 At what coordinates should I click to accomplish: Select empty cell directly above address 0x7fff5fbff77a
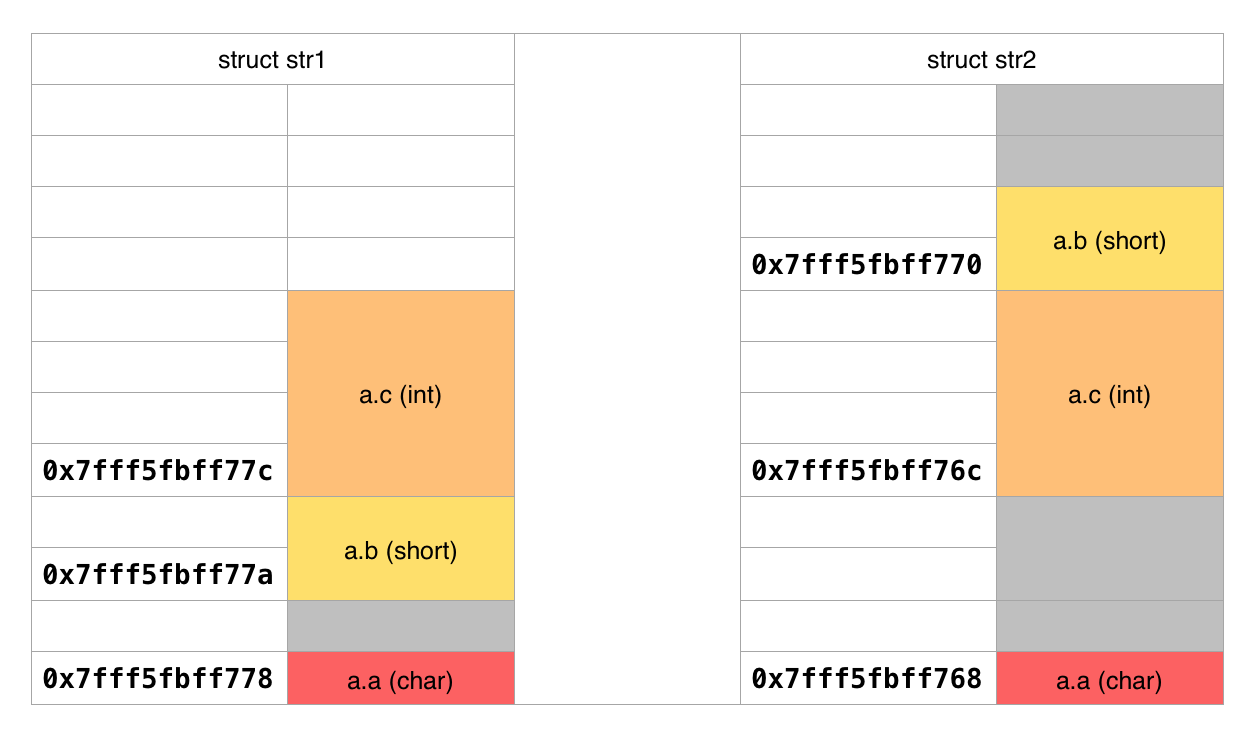tap(159, 522)
